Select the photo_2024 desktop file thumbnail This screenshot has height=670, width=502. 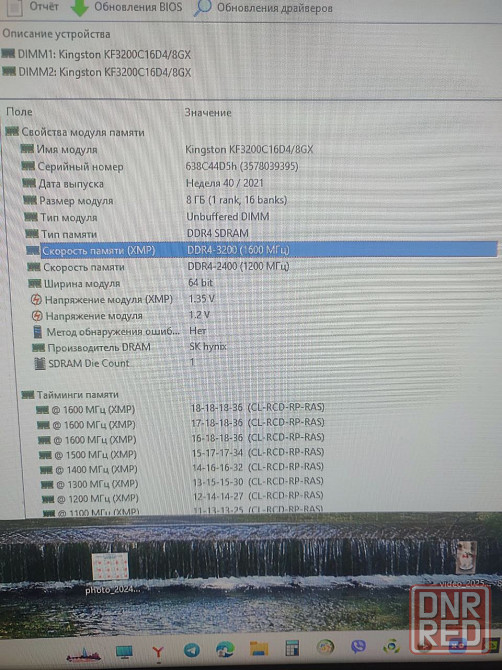[111, 566]
